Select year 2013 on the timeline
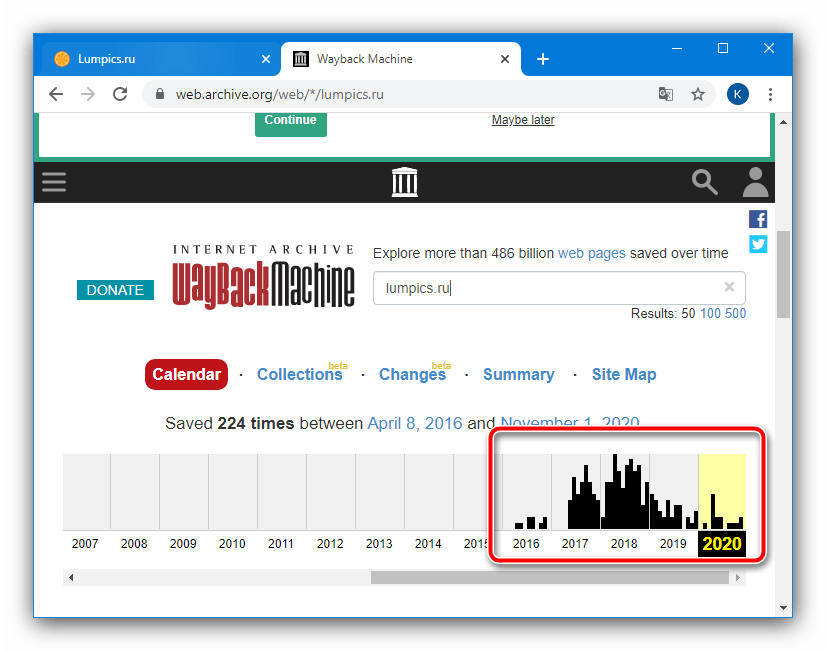 pos(379,544)
